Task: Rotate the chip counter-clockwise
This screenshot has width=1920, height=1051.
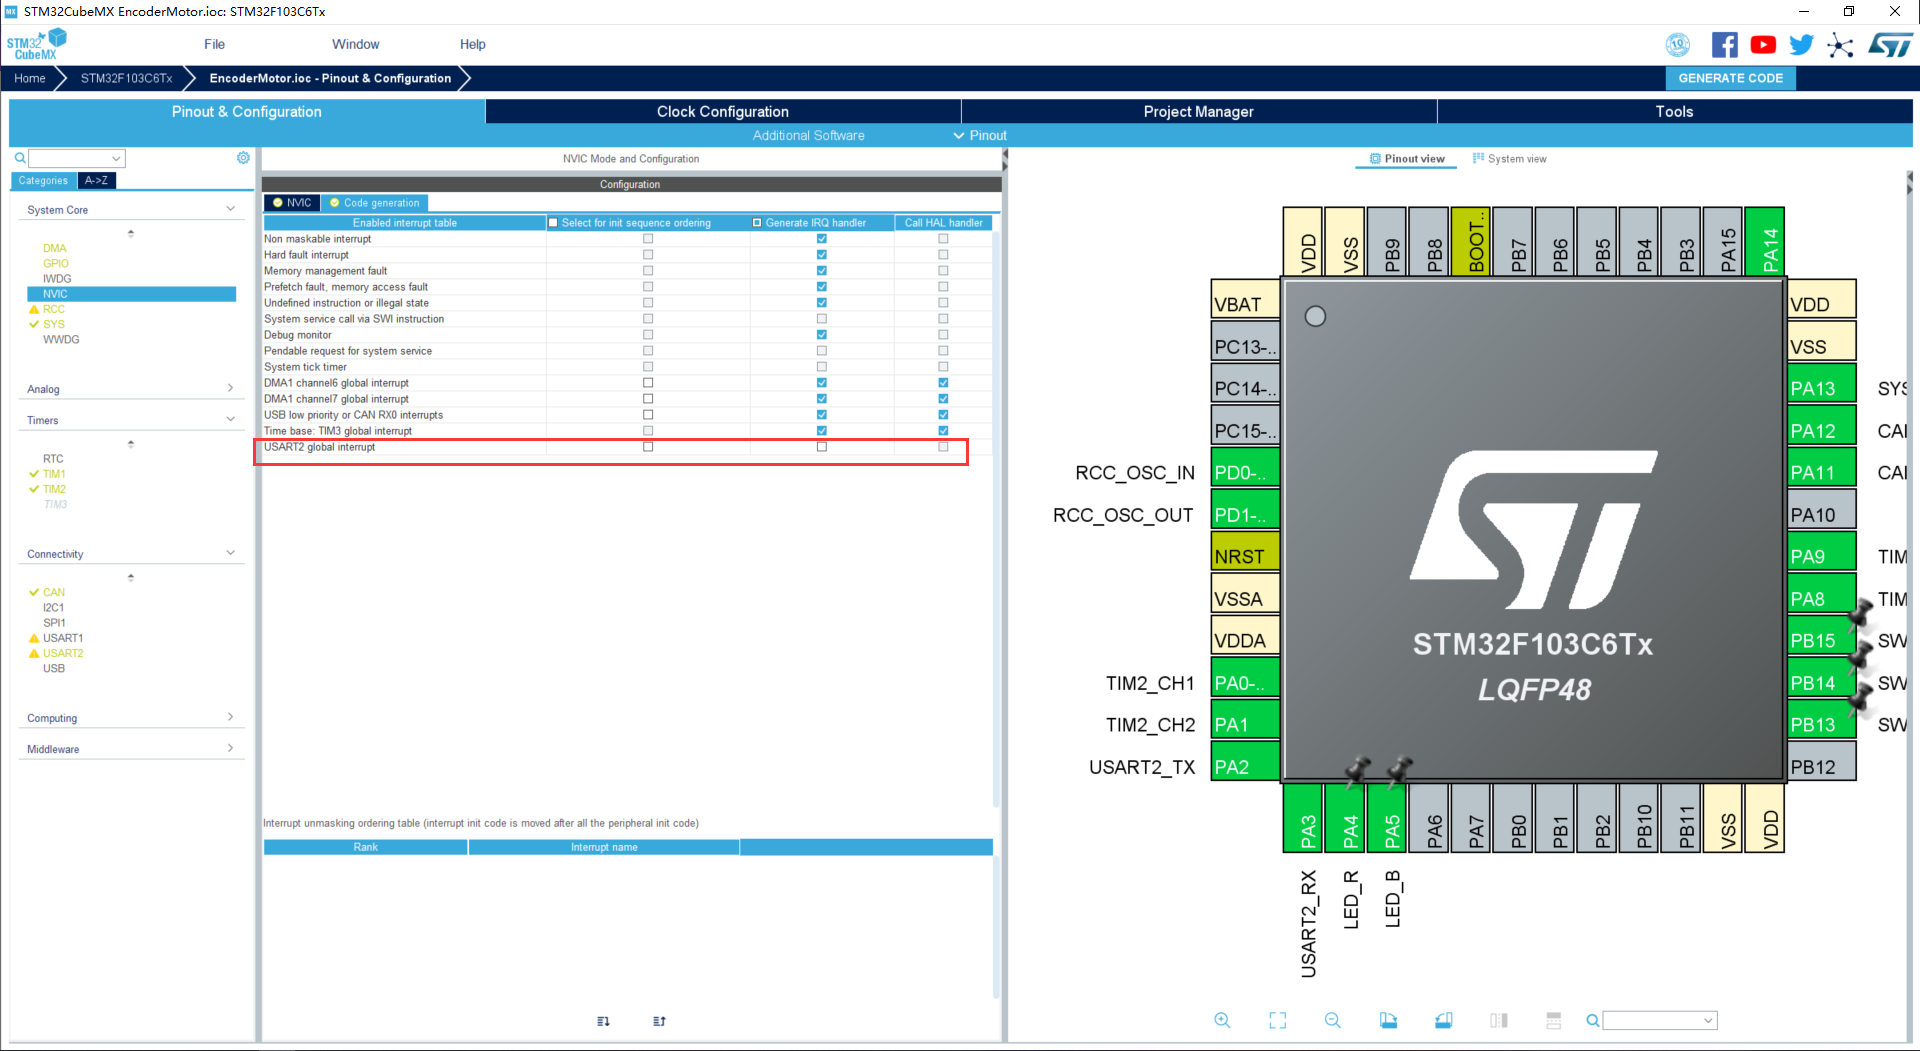Action: coord(1443,1020)
